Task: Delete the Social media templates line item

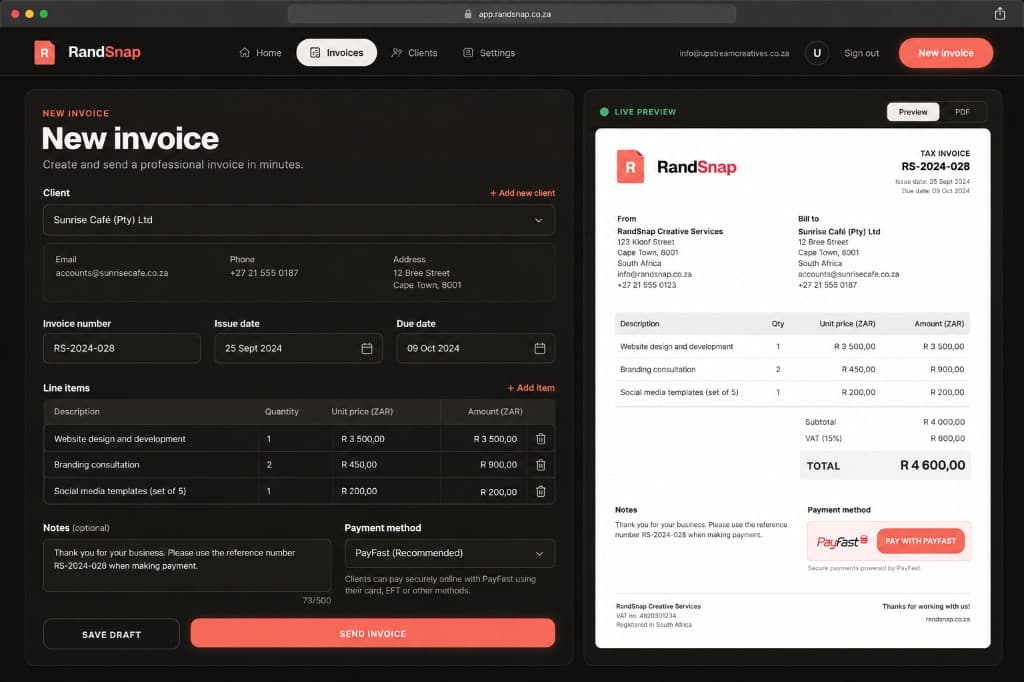Action: point(541,491)
